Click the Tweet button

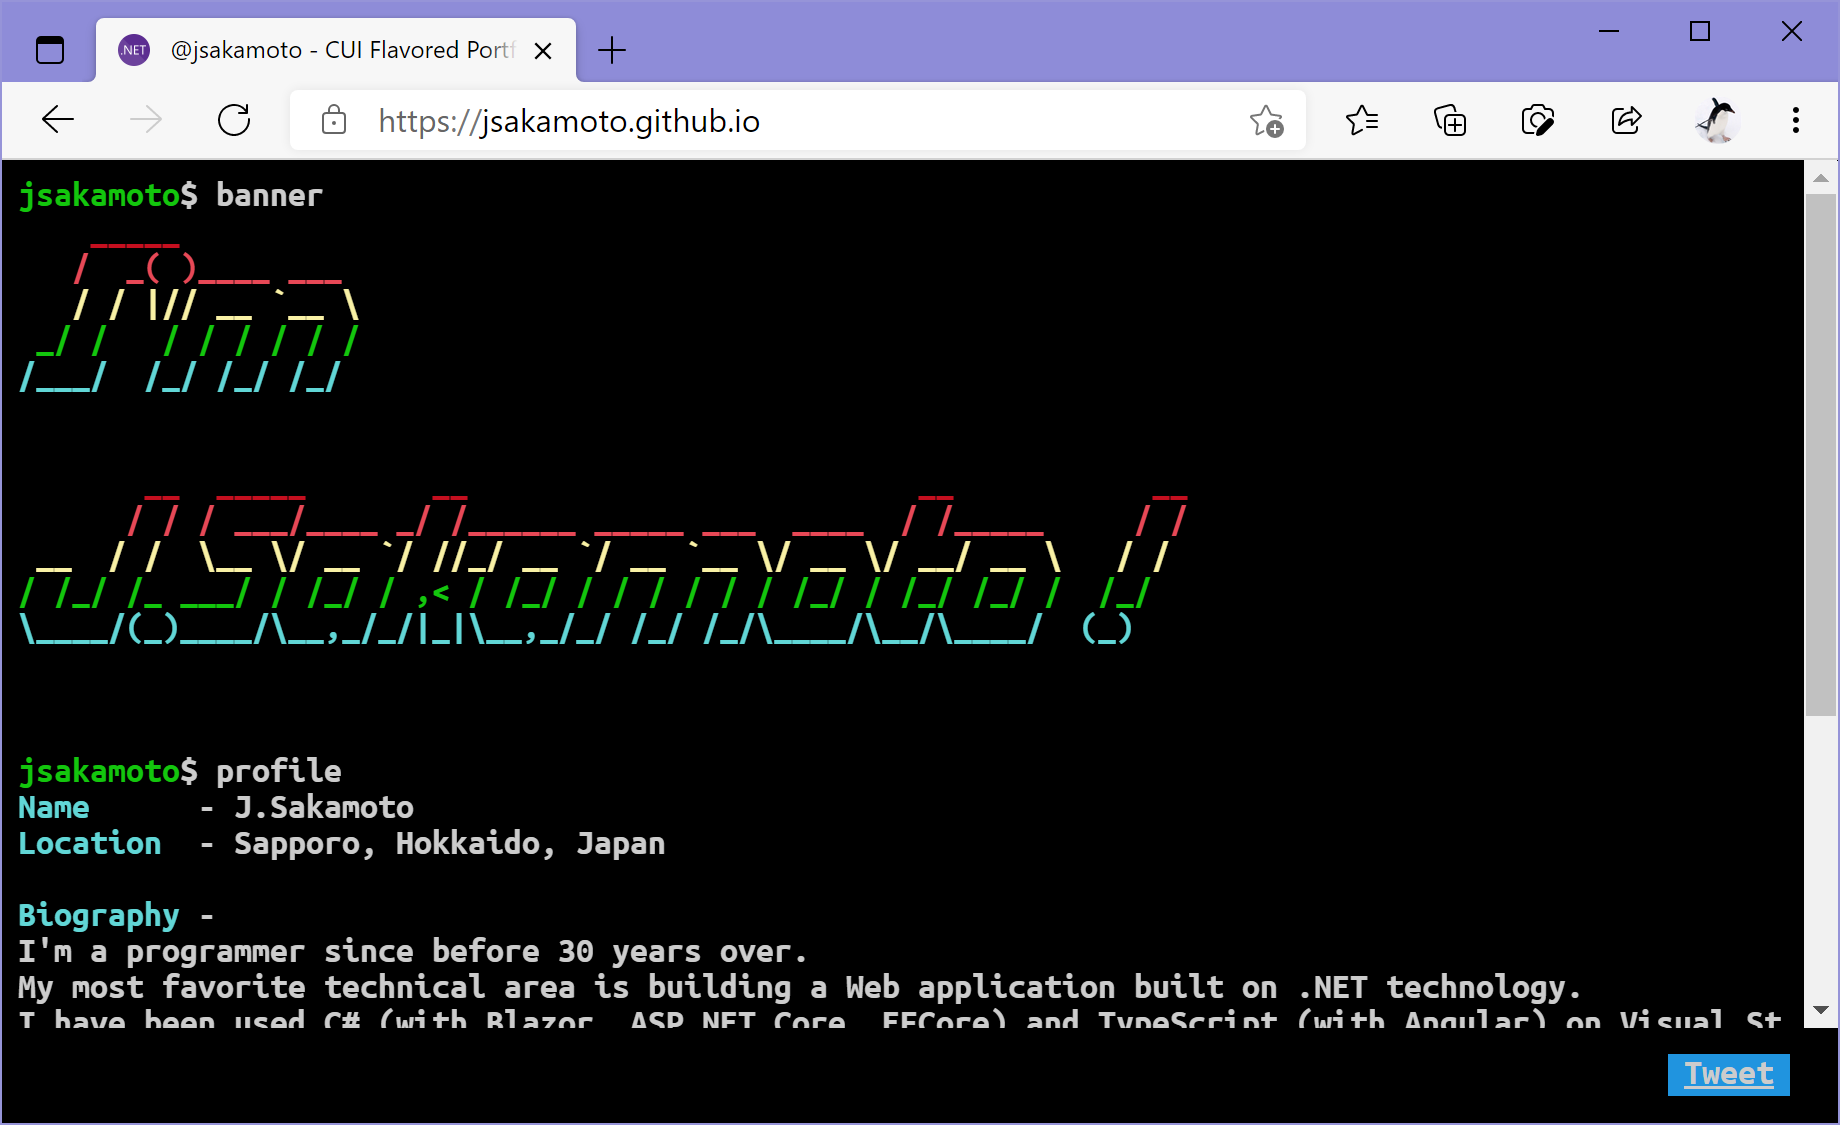(1727, 1074)
